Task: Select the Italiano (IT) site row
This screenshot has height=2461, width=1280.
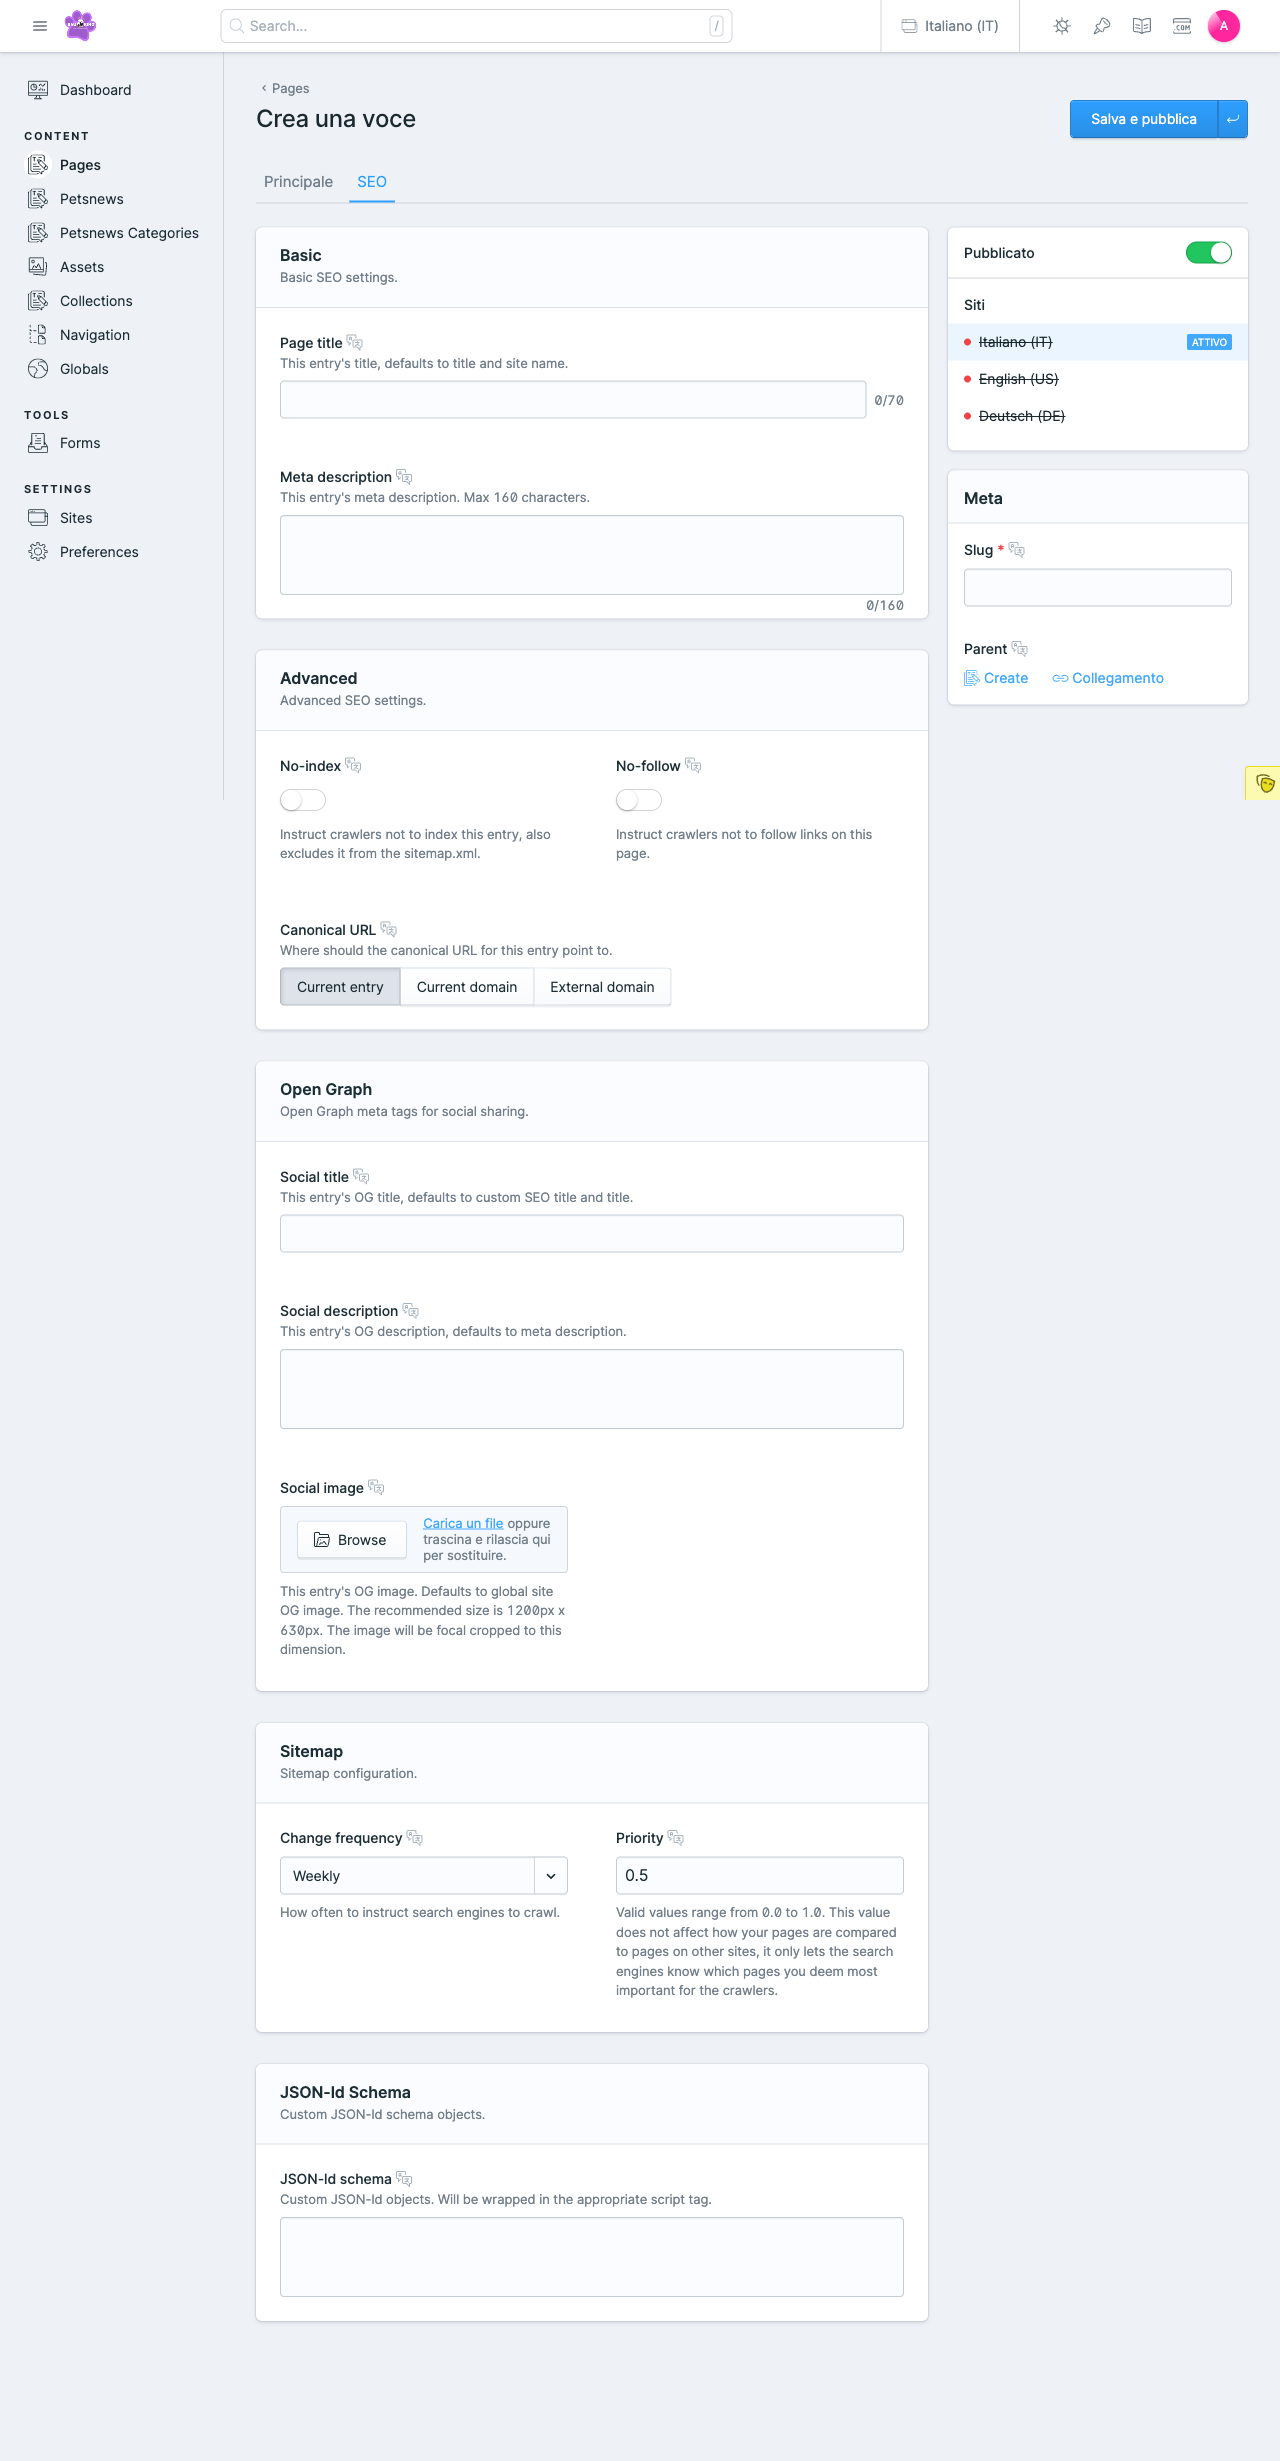Action: (x=1098, y=342)
